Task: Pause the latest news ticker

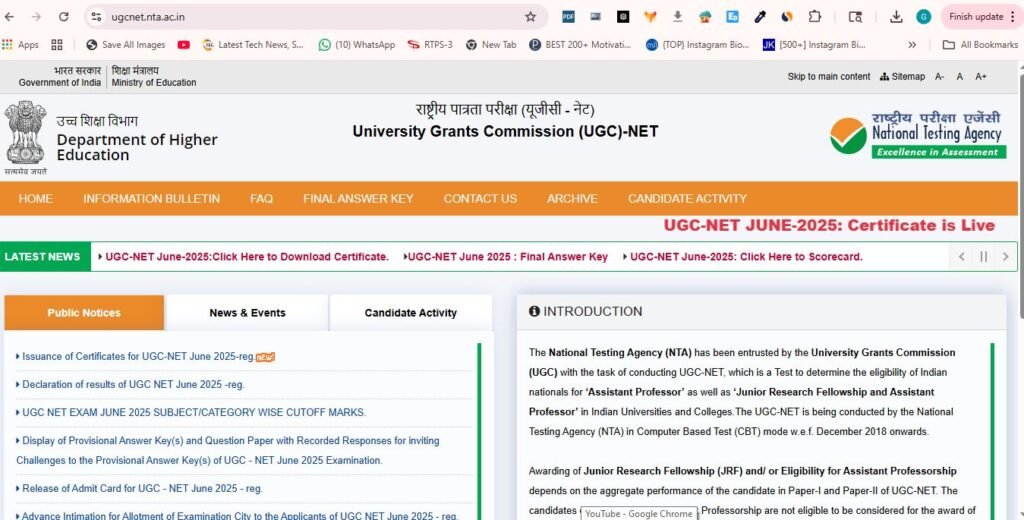Action: coord(984,257)
